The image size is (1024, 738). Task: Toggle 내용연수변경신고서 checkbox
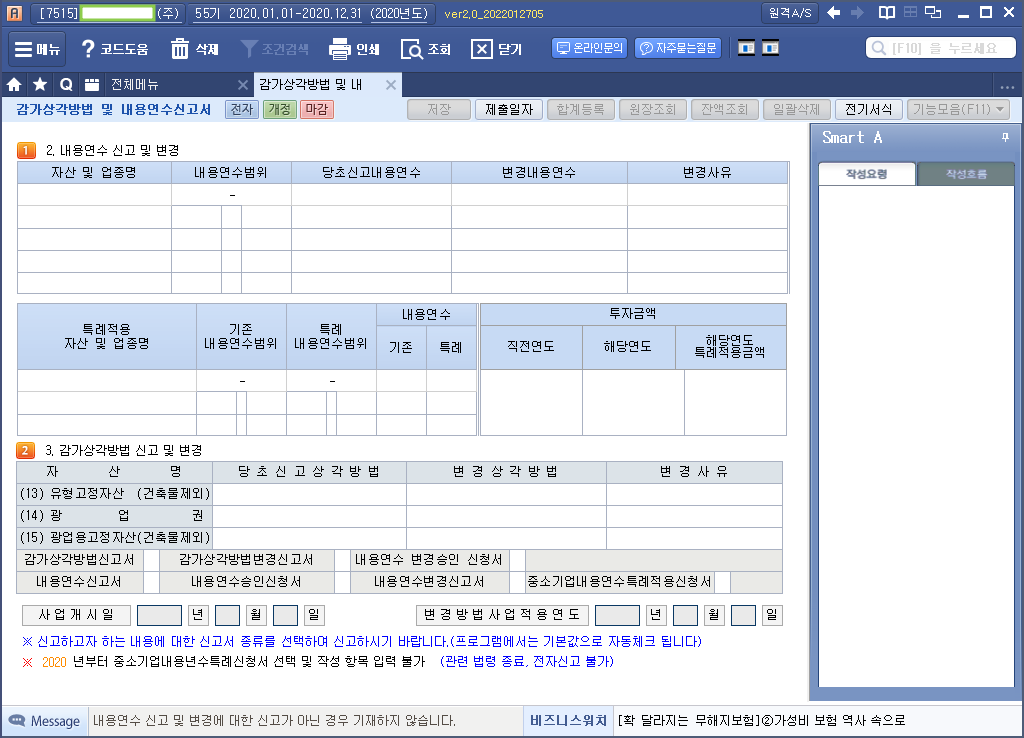[517, 582]
